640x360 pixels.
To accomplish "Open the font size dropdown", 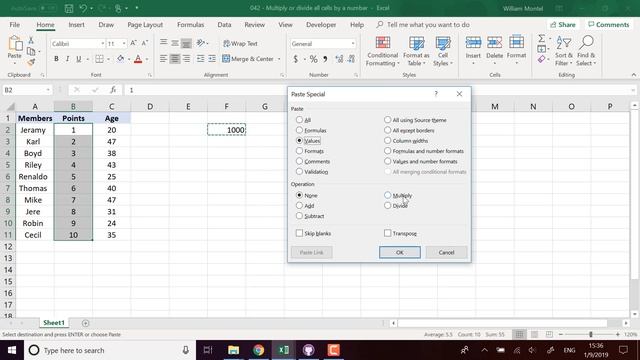I will 124,44.
